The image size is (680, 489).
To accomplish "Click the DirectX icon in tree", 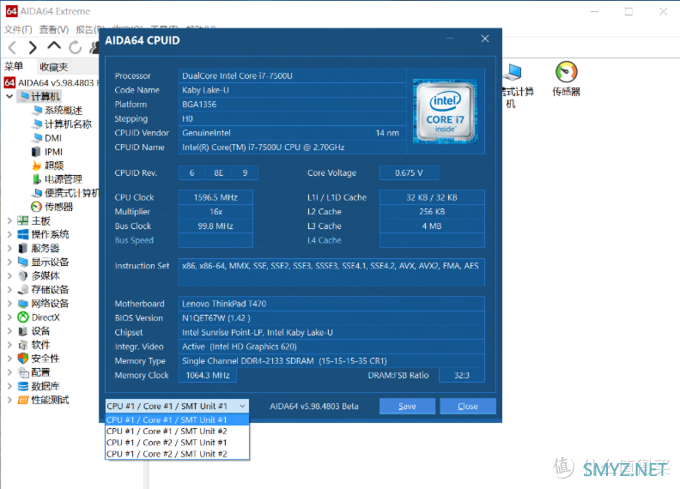I will pyautogui.click(x=23, y=317).
